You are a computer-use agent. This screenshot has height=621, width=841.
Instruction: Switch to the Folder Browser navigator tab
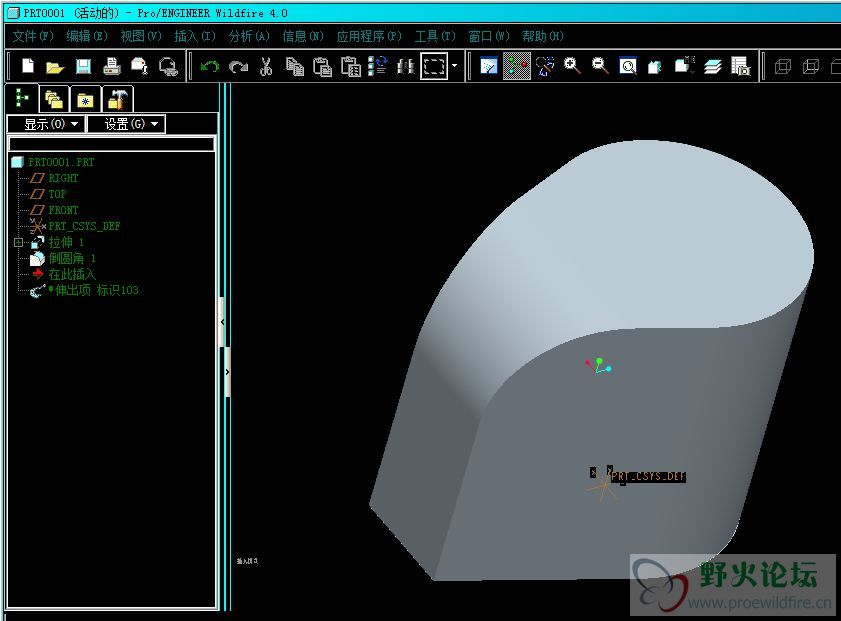(x=54, y=99)
